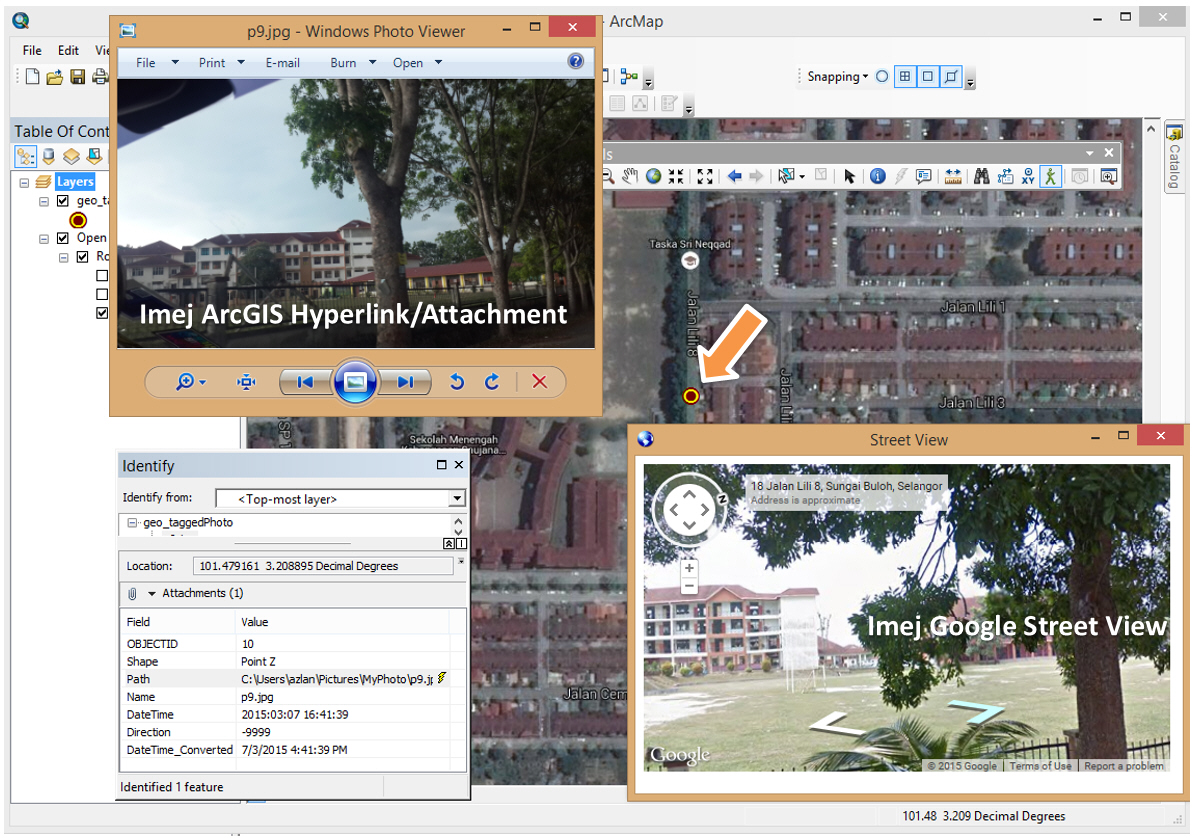
Task: Rotate photo counterclockwise in Photo Viewer
Action: [x=457, y=382]
